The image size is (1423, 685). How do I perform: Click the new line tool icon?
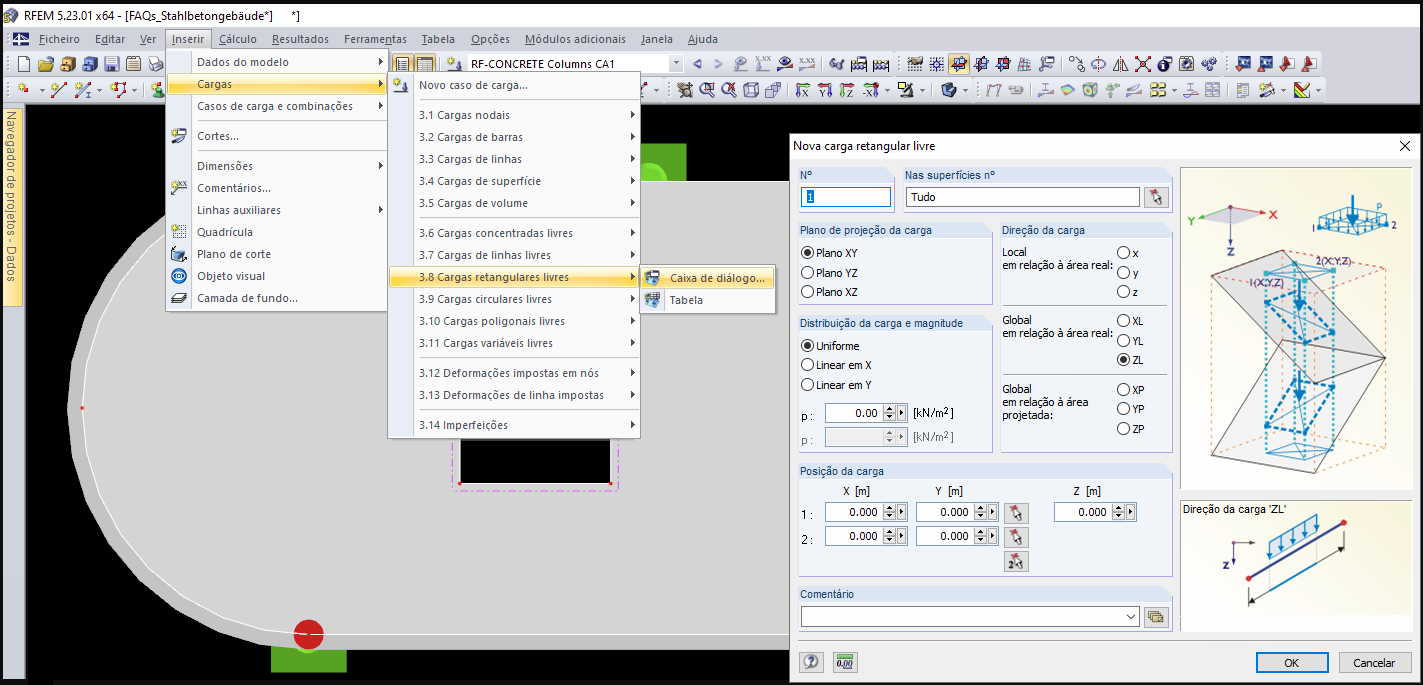(x=58, y=90)
